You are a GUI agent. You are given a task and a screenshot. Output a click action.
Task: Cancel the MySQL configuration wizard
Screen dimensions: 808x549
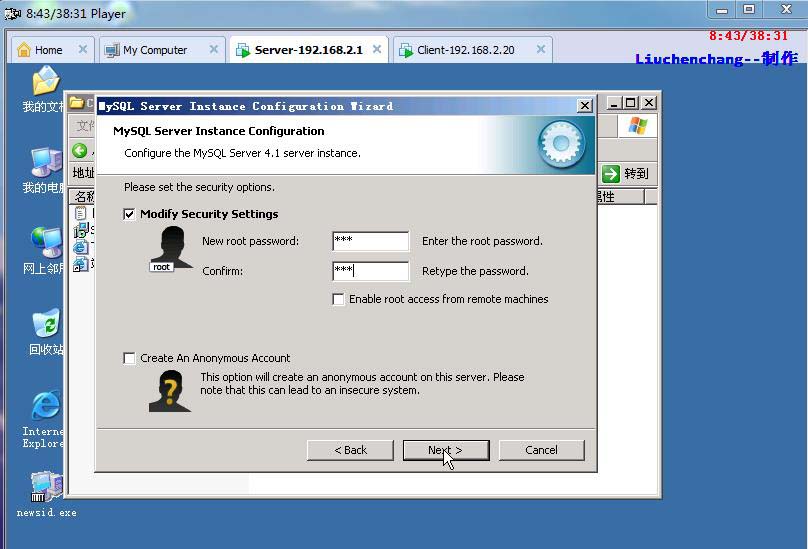tap(542, 450)
